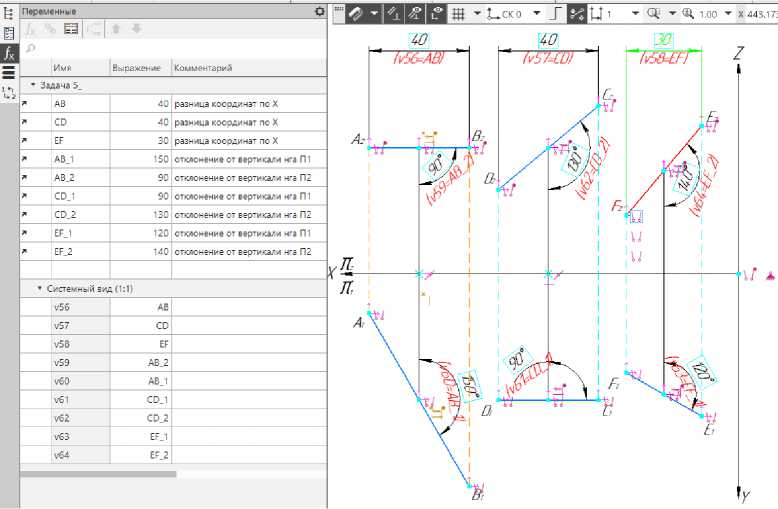Open the Variables (fx) panel in sidebar

(x=9, y=52)
